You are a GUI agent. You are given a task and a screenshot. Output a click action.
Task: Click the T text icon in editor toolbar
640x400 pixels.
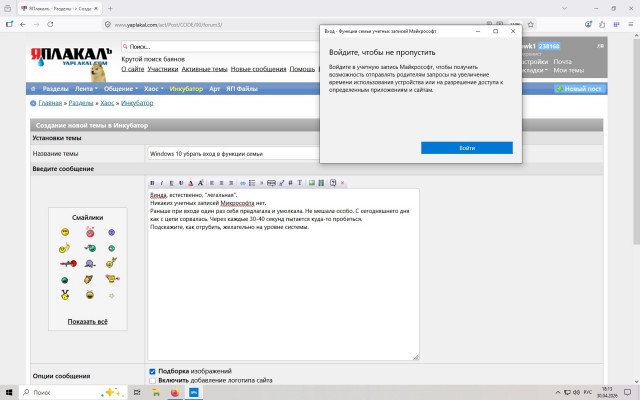pos(300,183)
